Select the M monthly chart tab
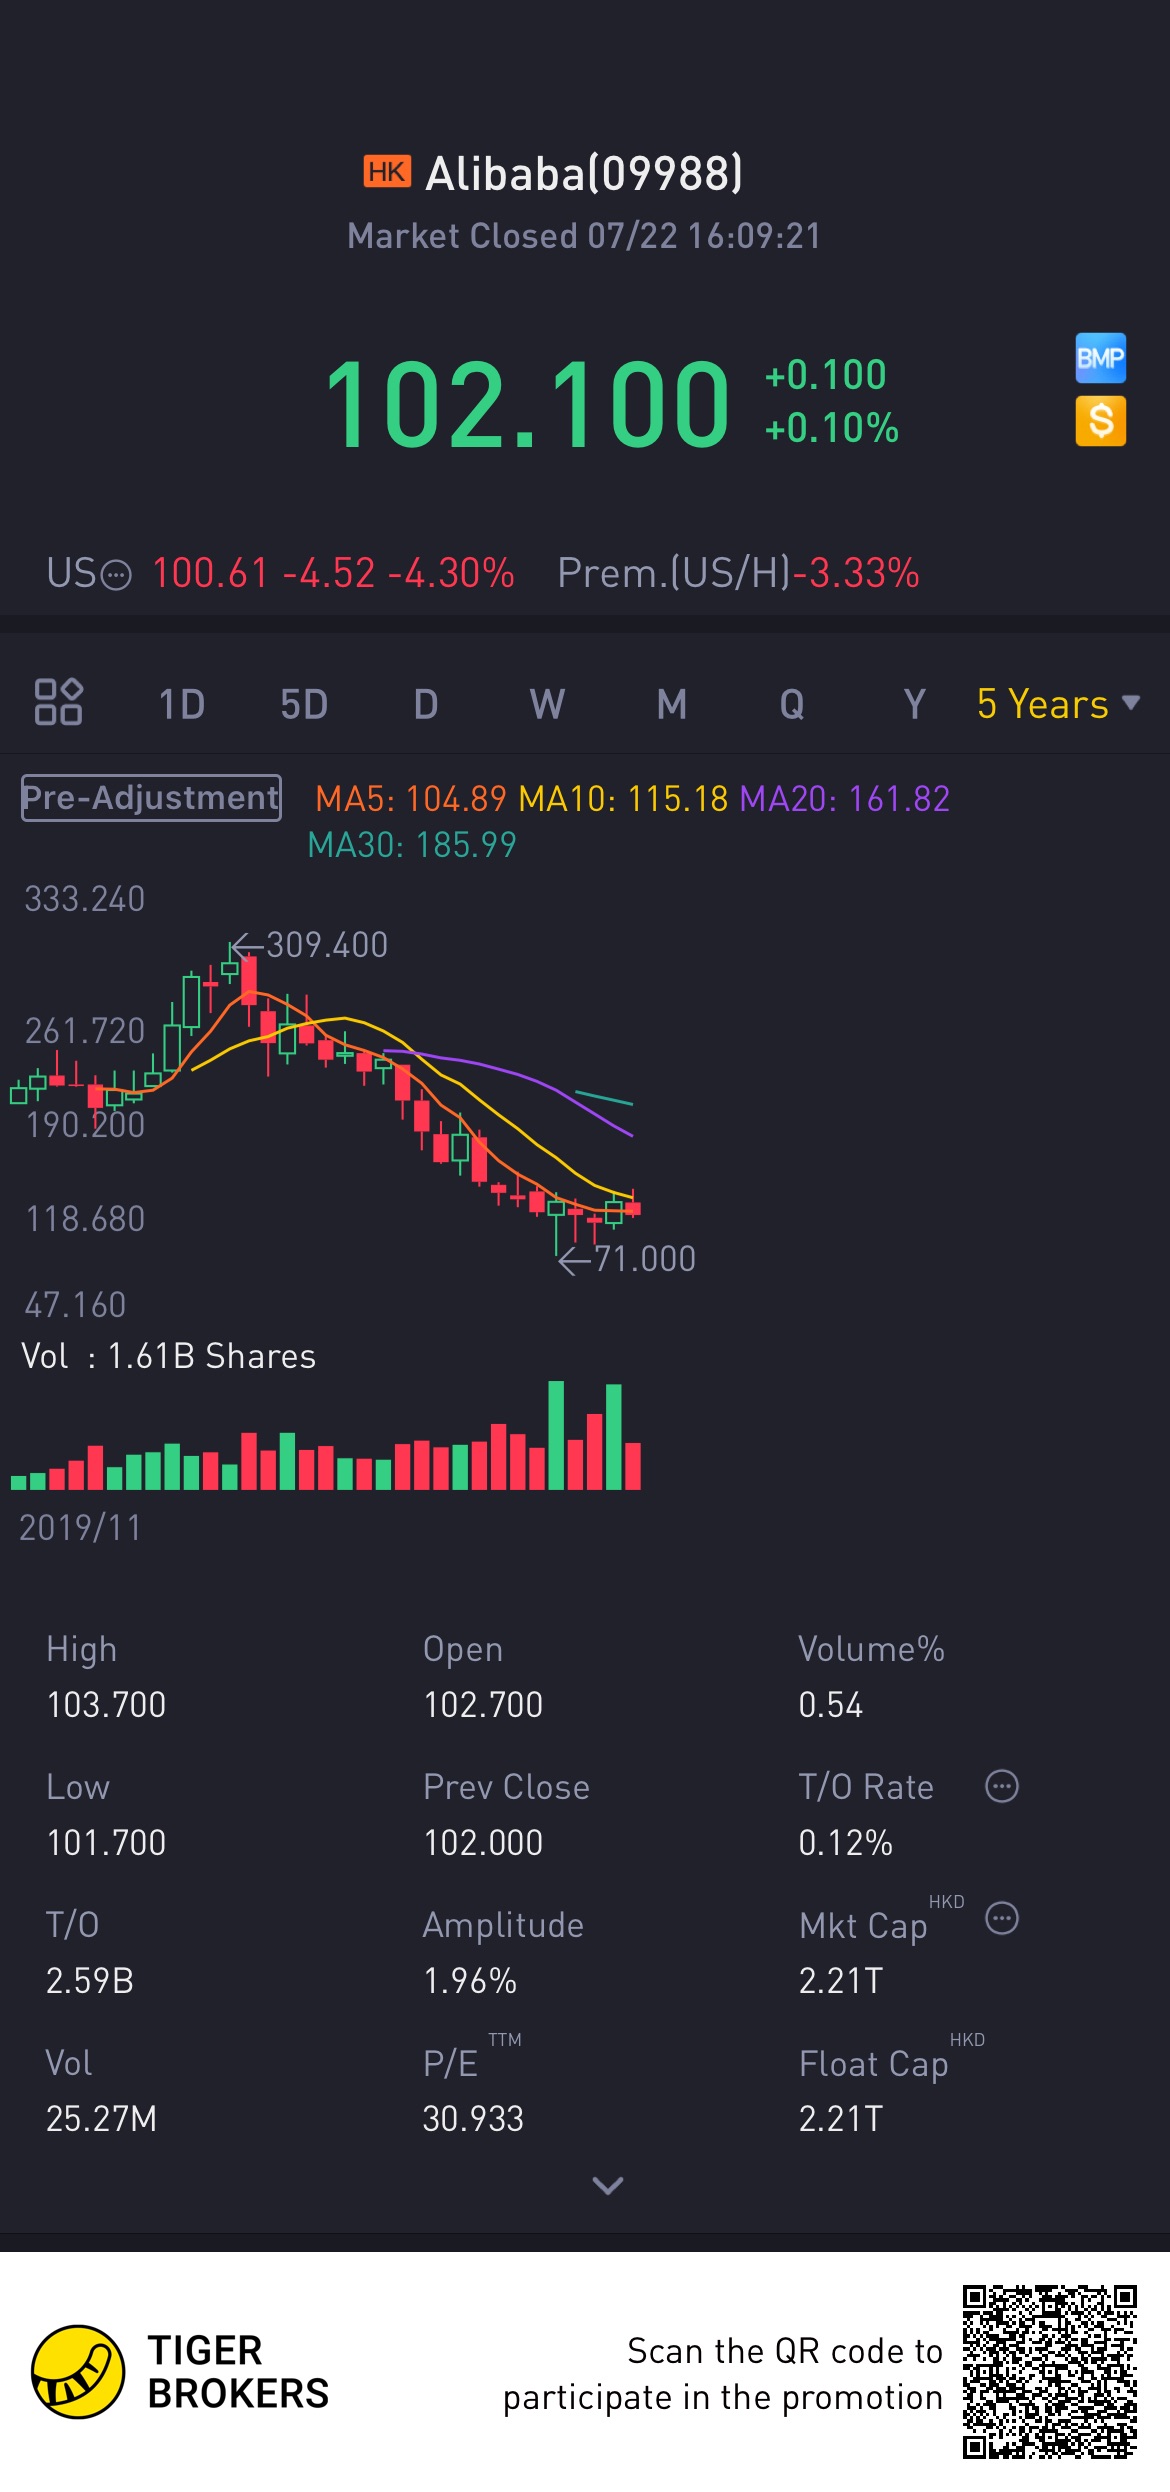The width and height of the screenshot is (1170, 2492). [672, 704]
